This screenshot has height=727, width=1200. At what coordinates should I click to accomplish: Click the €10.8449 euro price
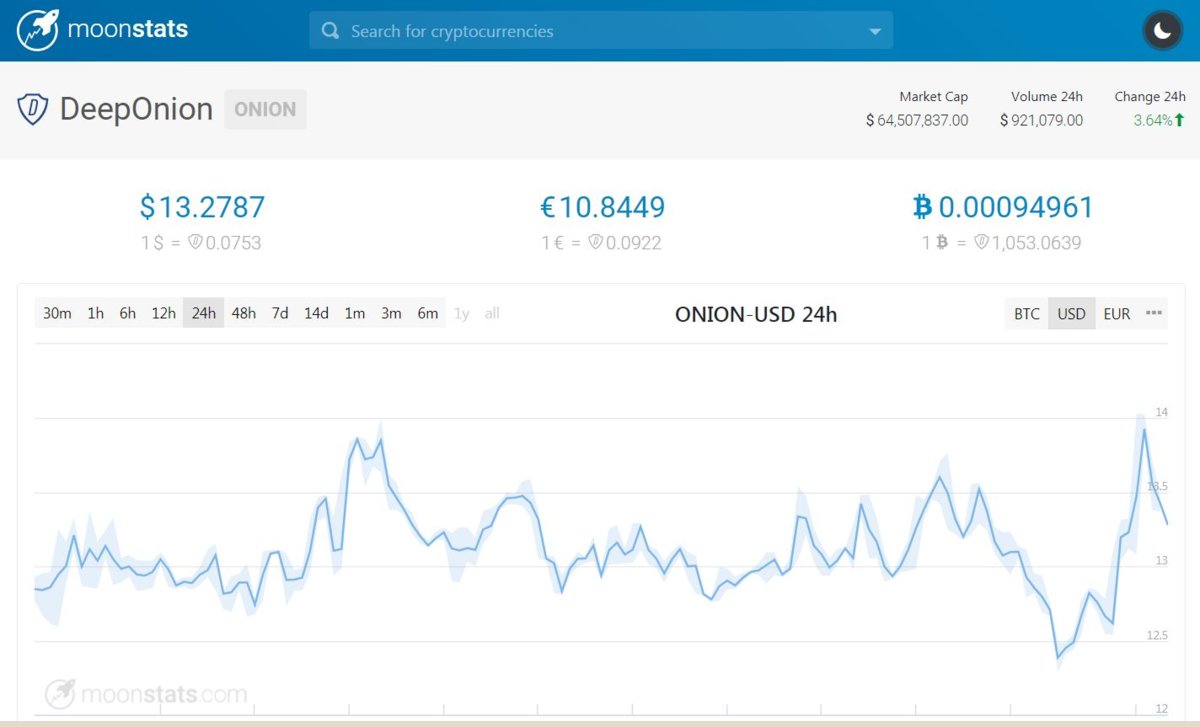pos(602,207)
